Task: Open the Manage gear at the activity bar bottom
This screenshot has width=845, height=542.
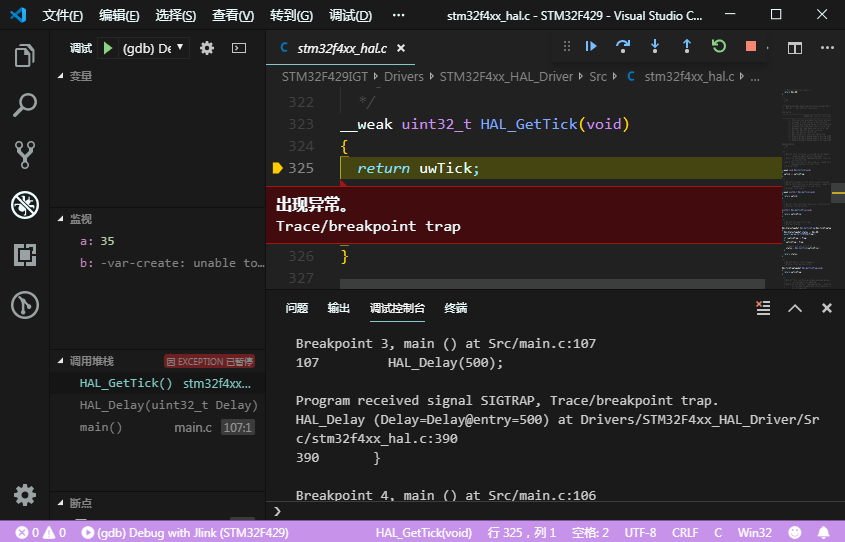Action: pyautogui.click(x=25, y=495)
